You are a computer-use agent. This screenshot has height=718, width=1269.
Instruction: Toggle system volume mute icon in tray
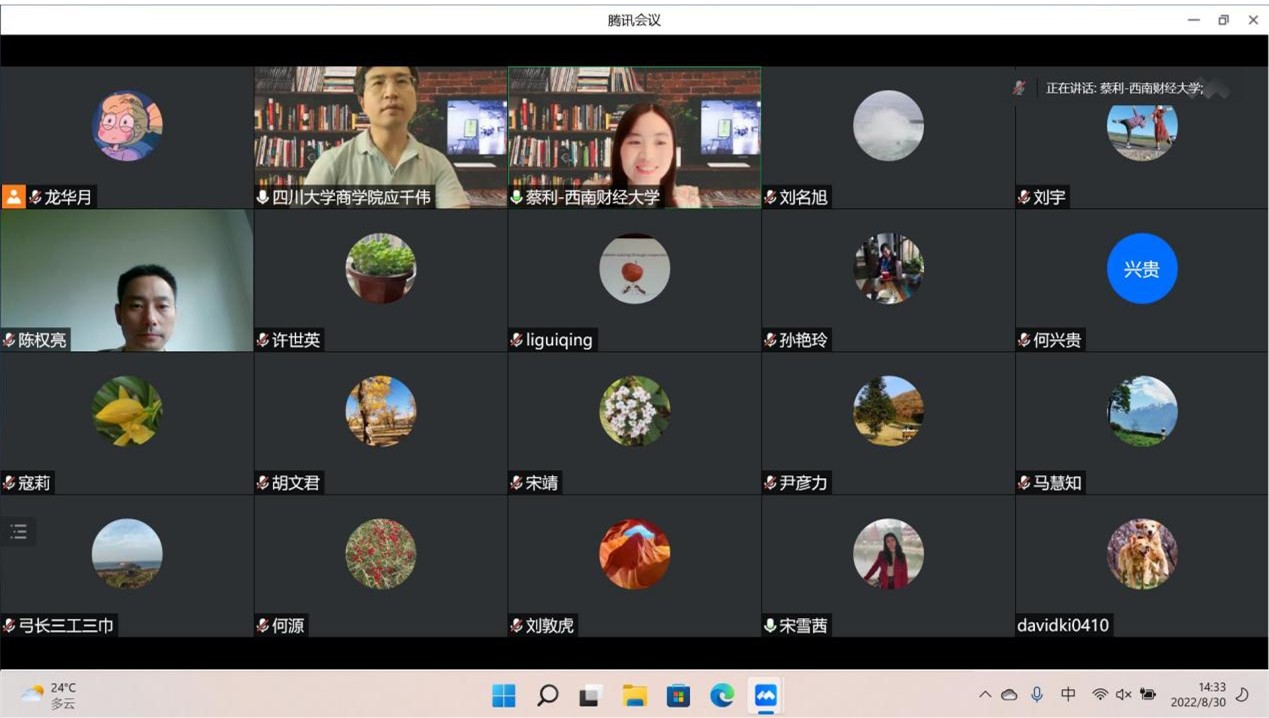[x=1123, y=694]
